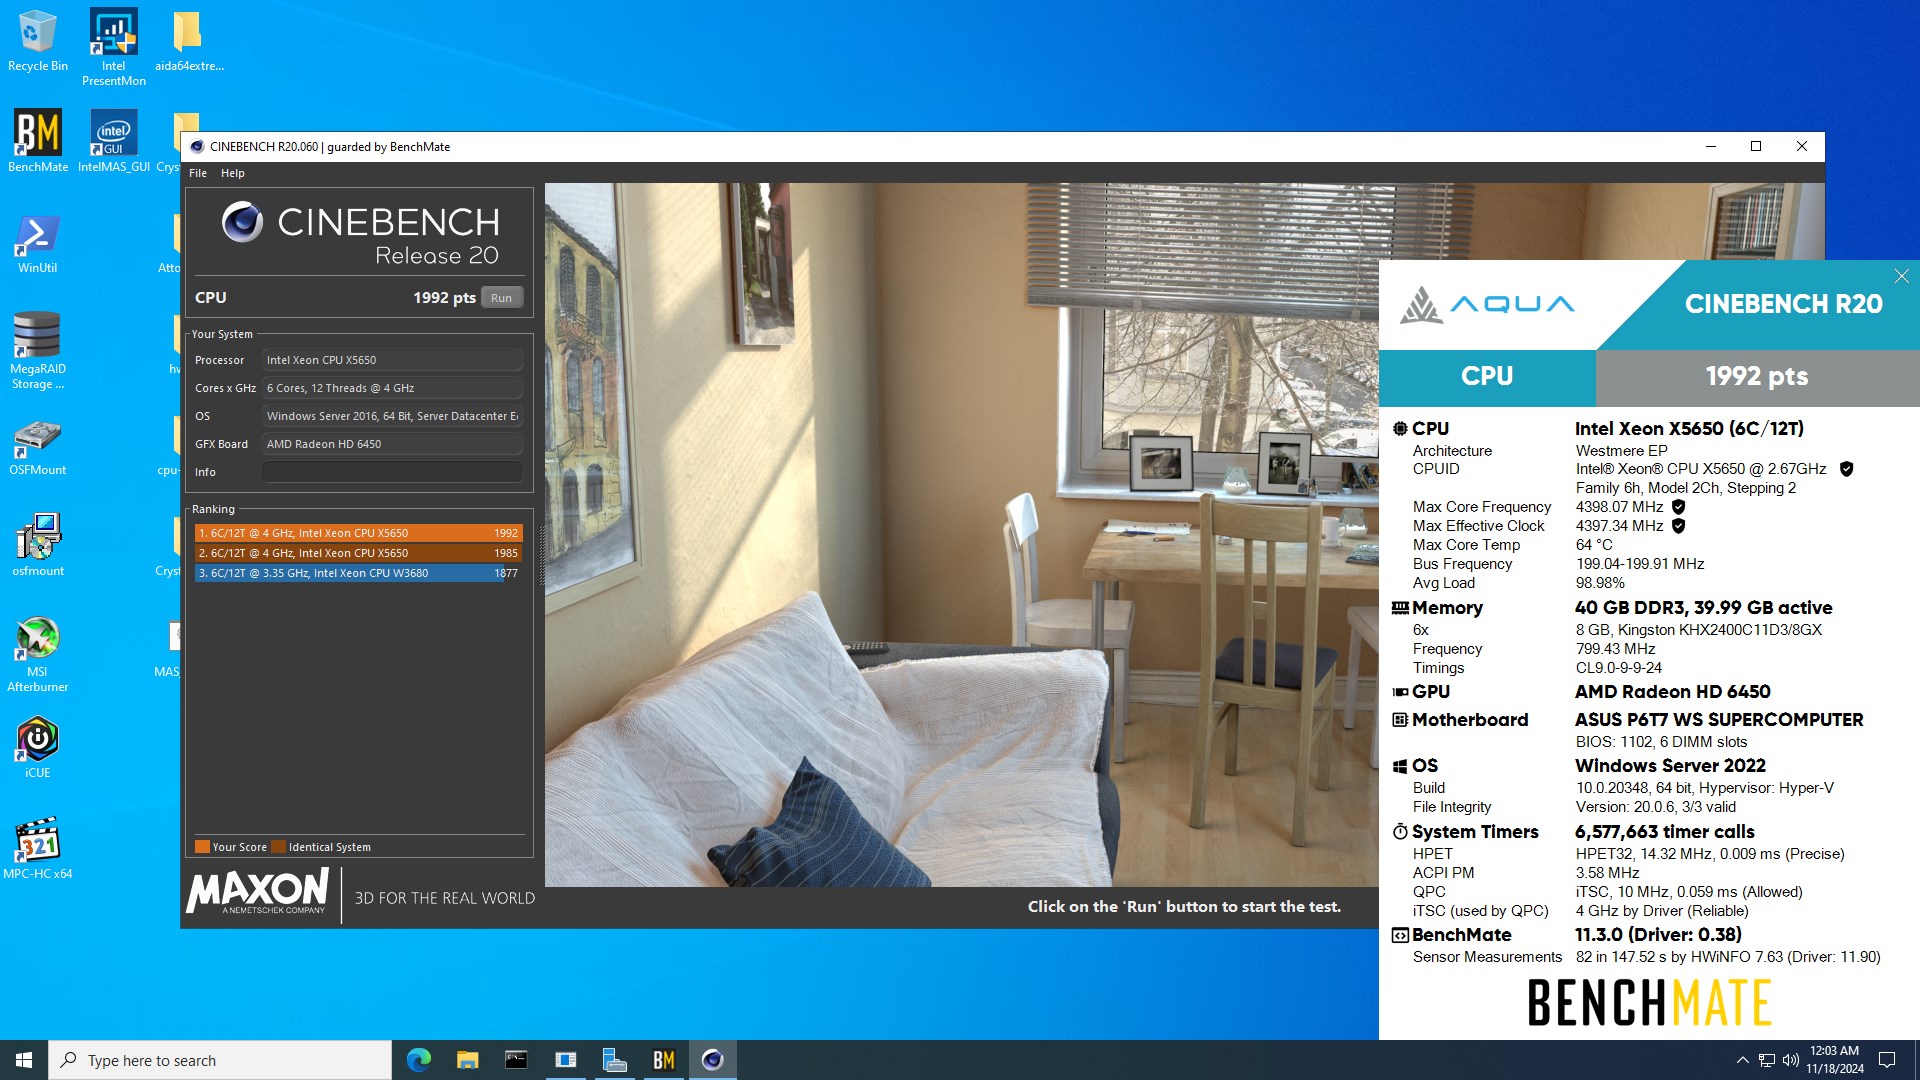Click the MAXON logo
1920x1080 pixels.
pos(257,891)
